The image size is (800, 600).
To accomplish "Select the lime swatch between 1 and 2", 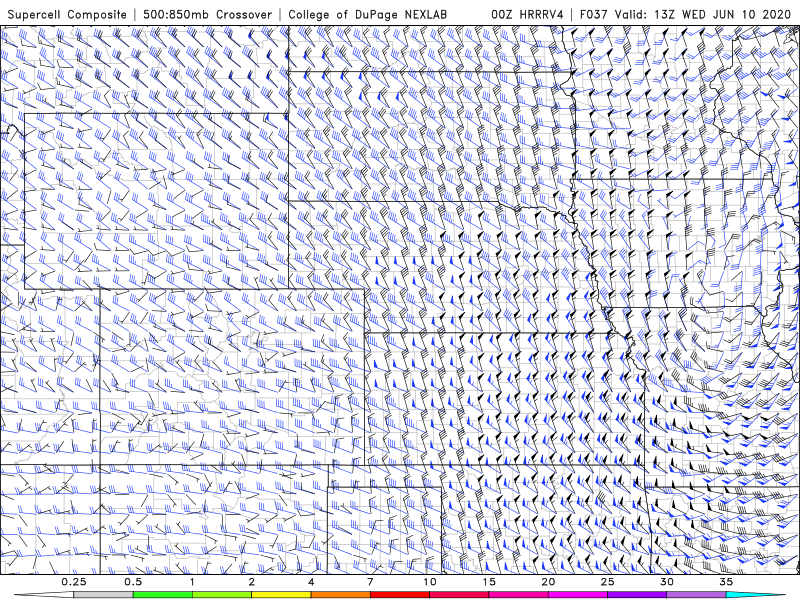I will pyautogui.click(x=222, y=595).
